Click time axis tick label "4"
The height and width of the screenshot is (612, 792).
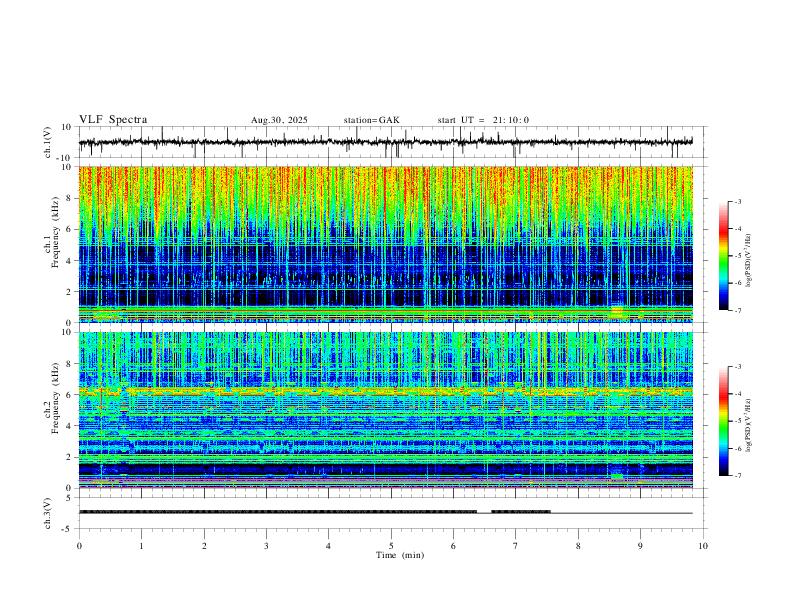click(329, 546)
